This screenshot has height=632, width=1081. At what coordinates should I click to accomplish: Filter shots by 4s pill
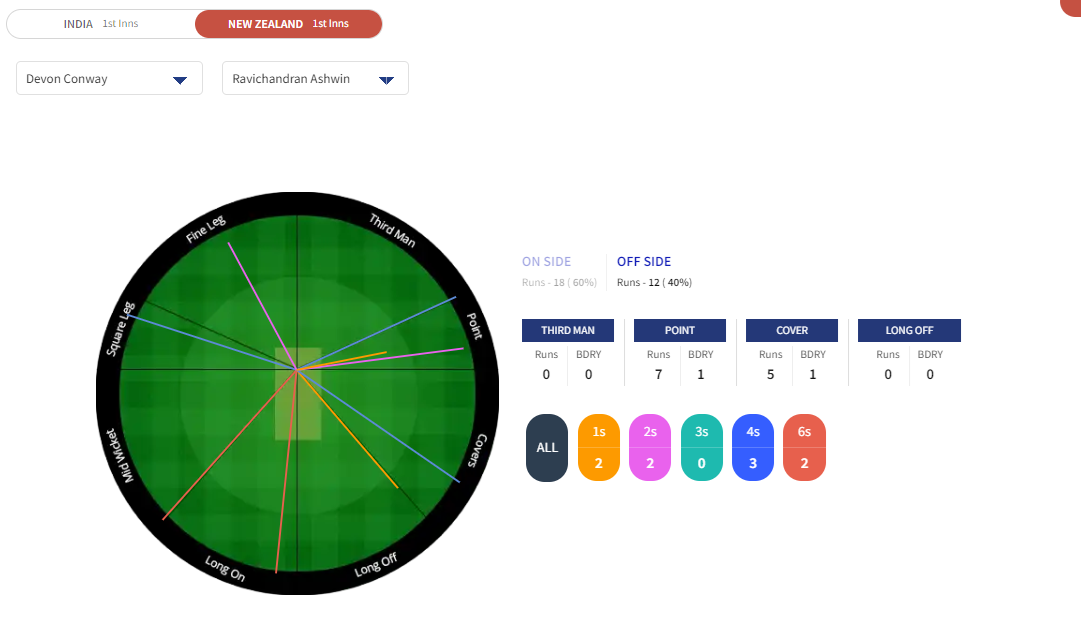tap(753, 448)
